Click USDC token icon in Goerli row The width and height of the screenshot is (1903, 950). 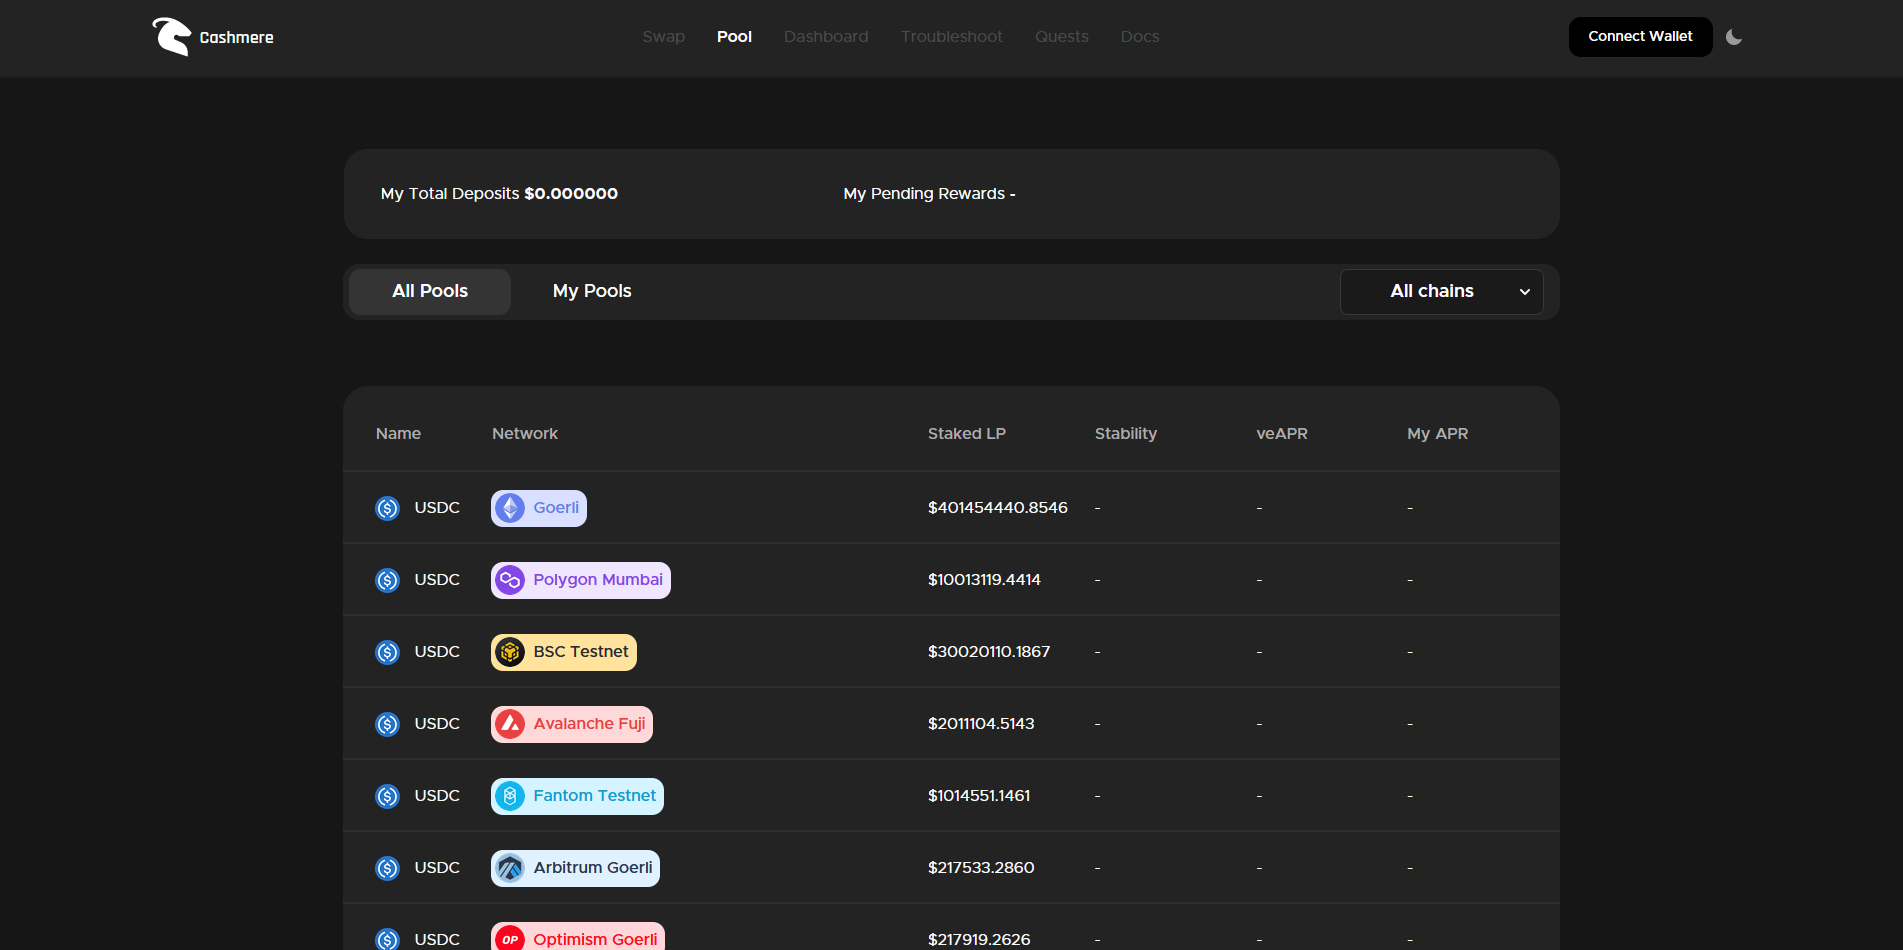click(x=387, y=508)
